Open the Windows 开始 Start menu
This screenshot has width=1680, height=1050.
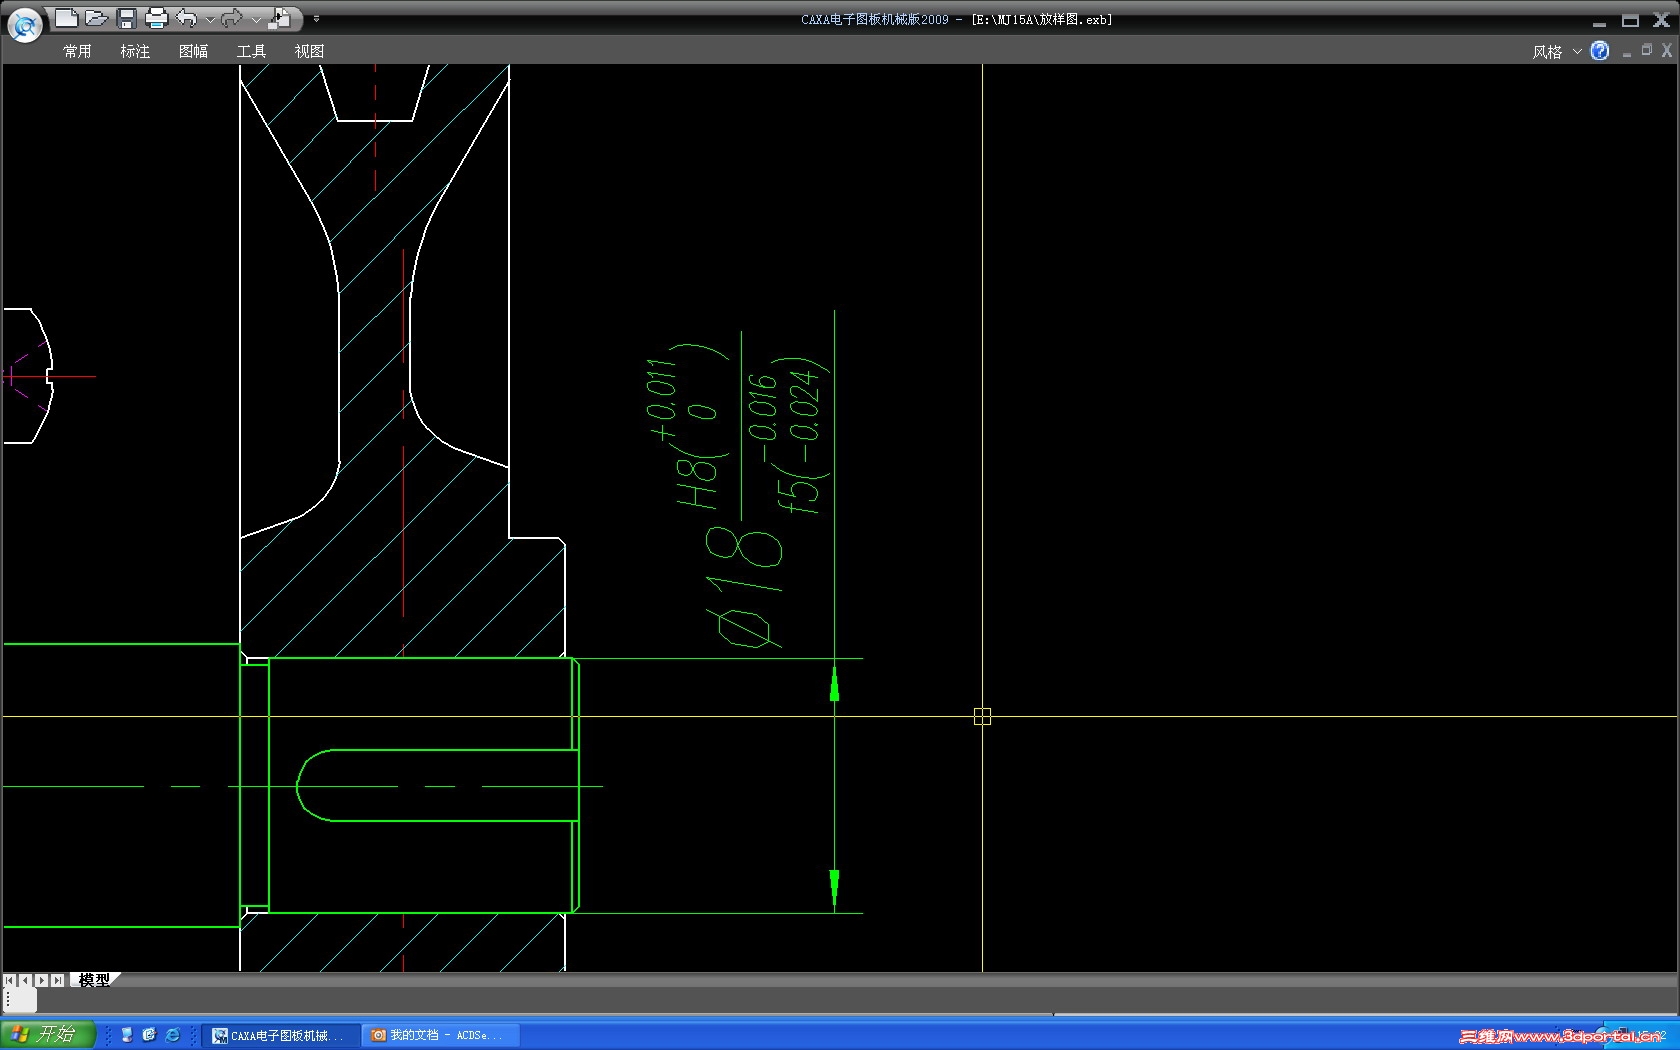47,1034
